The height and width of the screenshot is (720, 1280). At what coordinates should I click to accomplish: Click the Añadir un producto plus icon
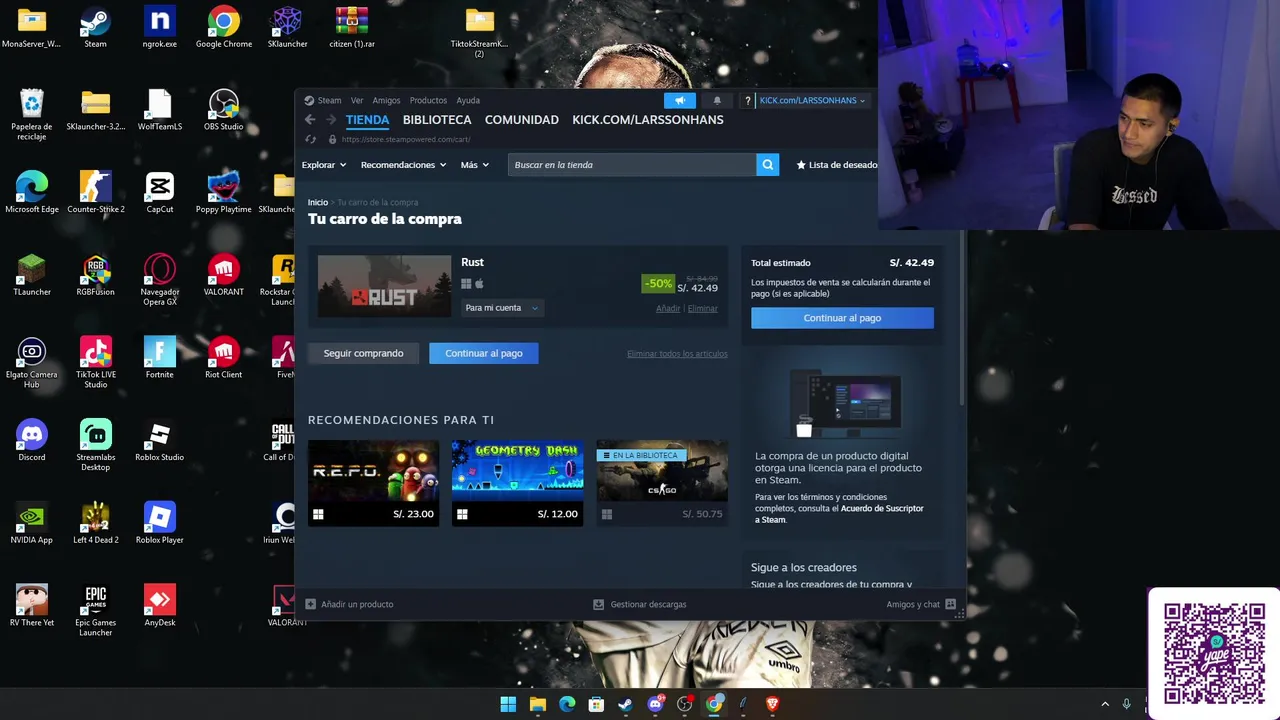point(310,604)
